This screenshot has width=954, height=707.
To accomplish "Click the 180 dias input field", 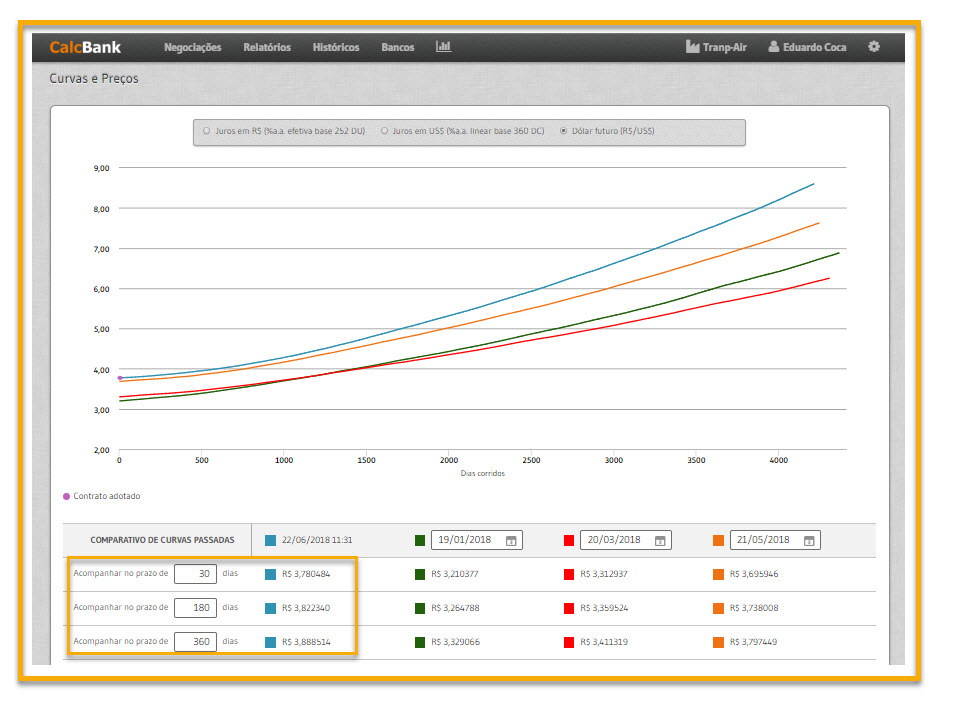I will pyautogui.click(x=195, y=608).
